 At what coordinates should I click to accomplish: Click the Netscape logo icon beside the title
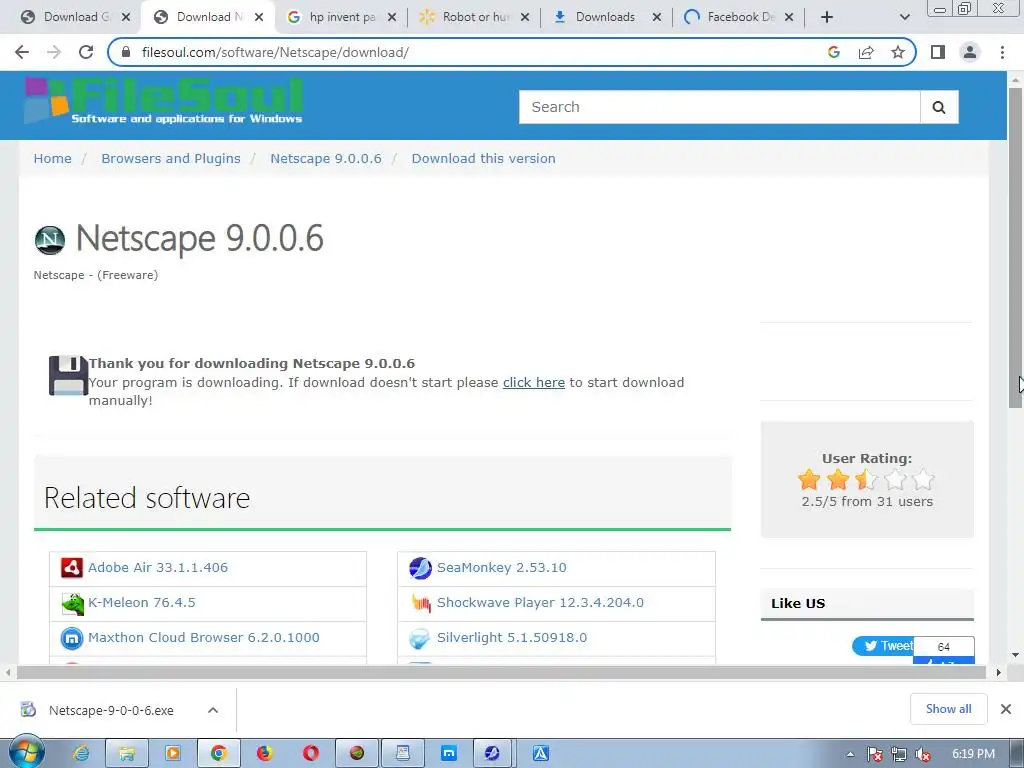(50, 240)
